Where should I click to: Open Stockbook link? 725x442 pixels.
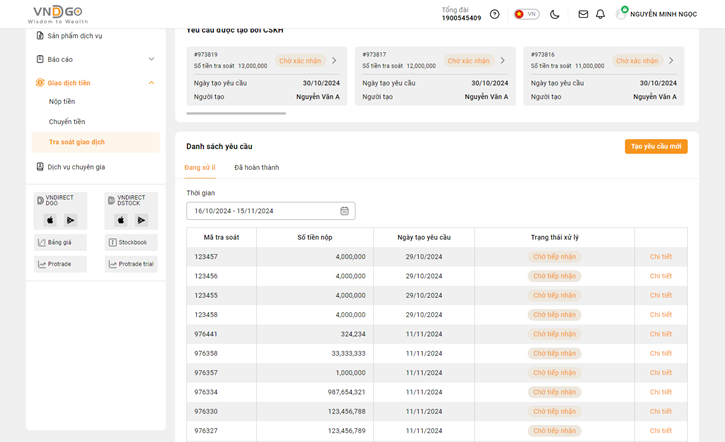point(131,242)
